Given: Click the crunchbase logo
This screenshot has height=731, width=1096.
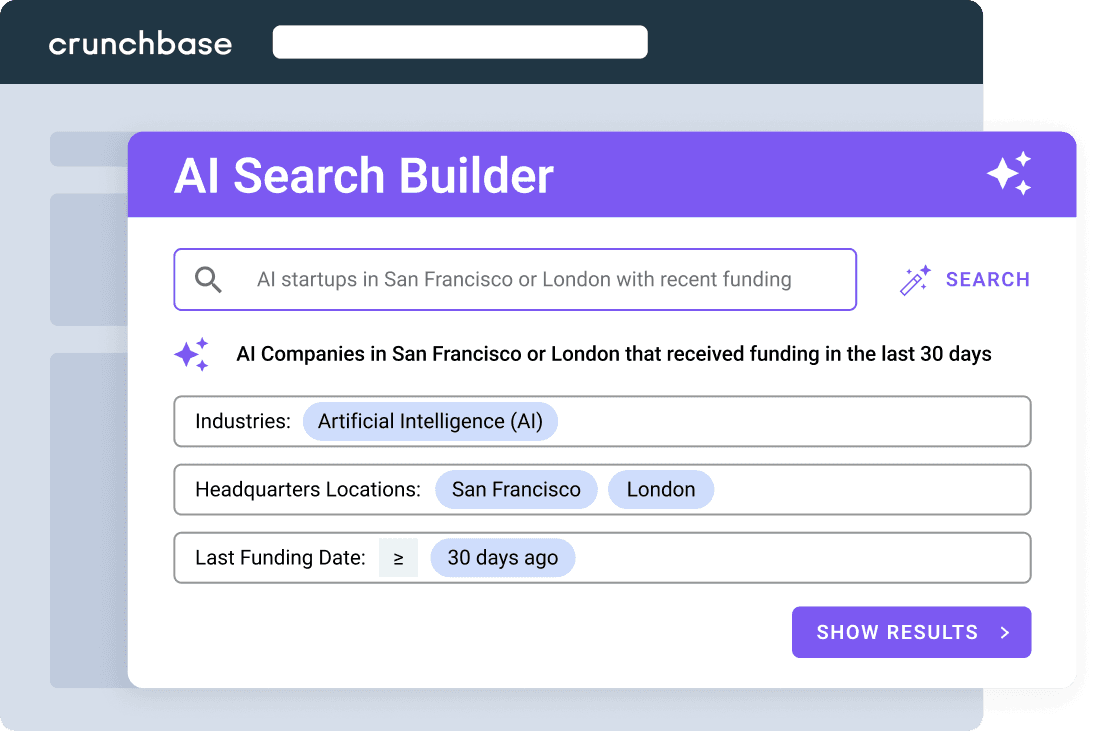Looking at the screenshot, I should click(x=140, y=43).
